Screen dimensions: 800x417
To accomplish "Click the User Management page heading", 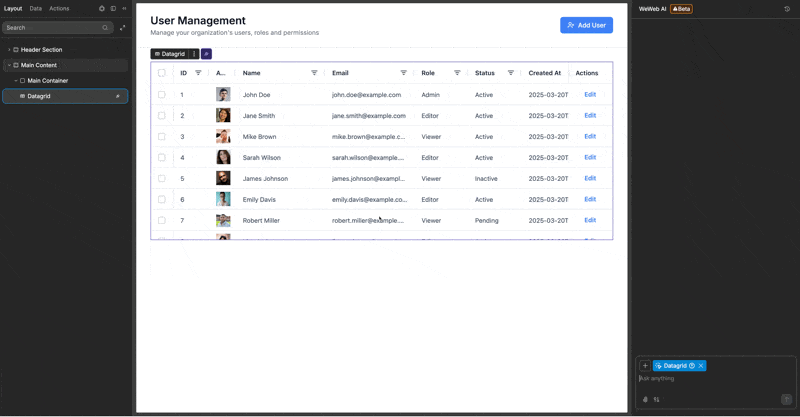I will 198,20.
